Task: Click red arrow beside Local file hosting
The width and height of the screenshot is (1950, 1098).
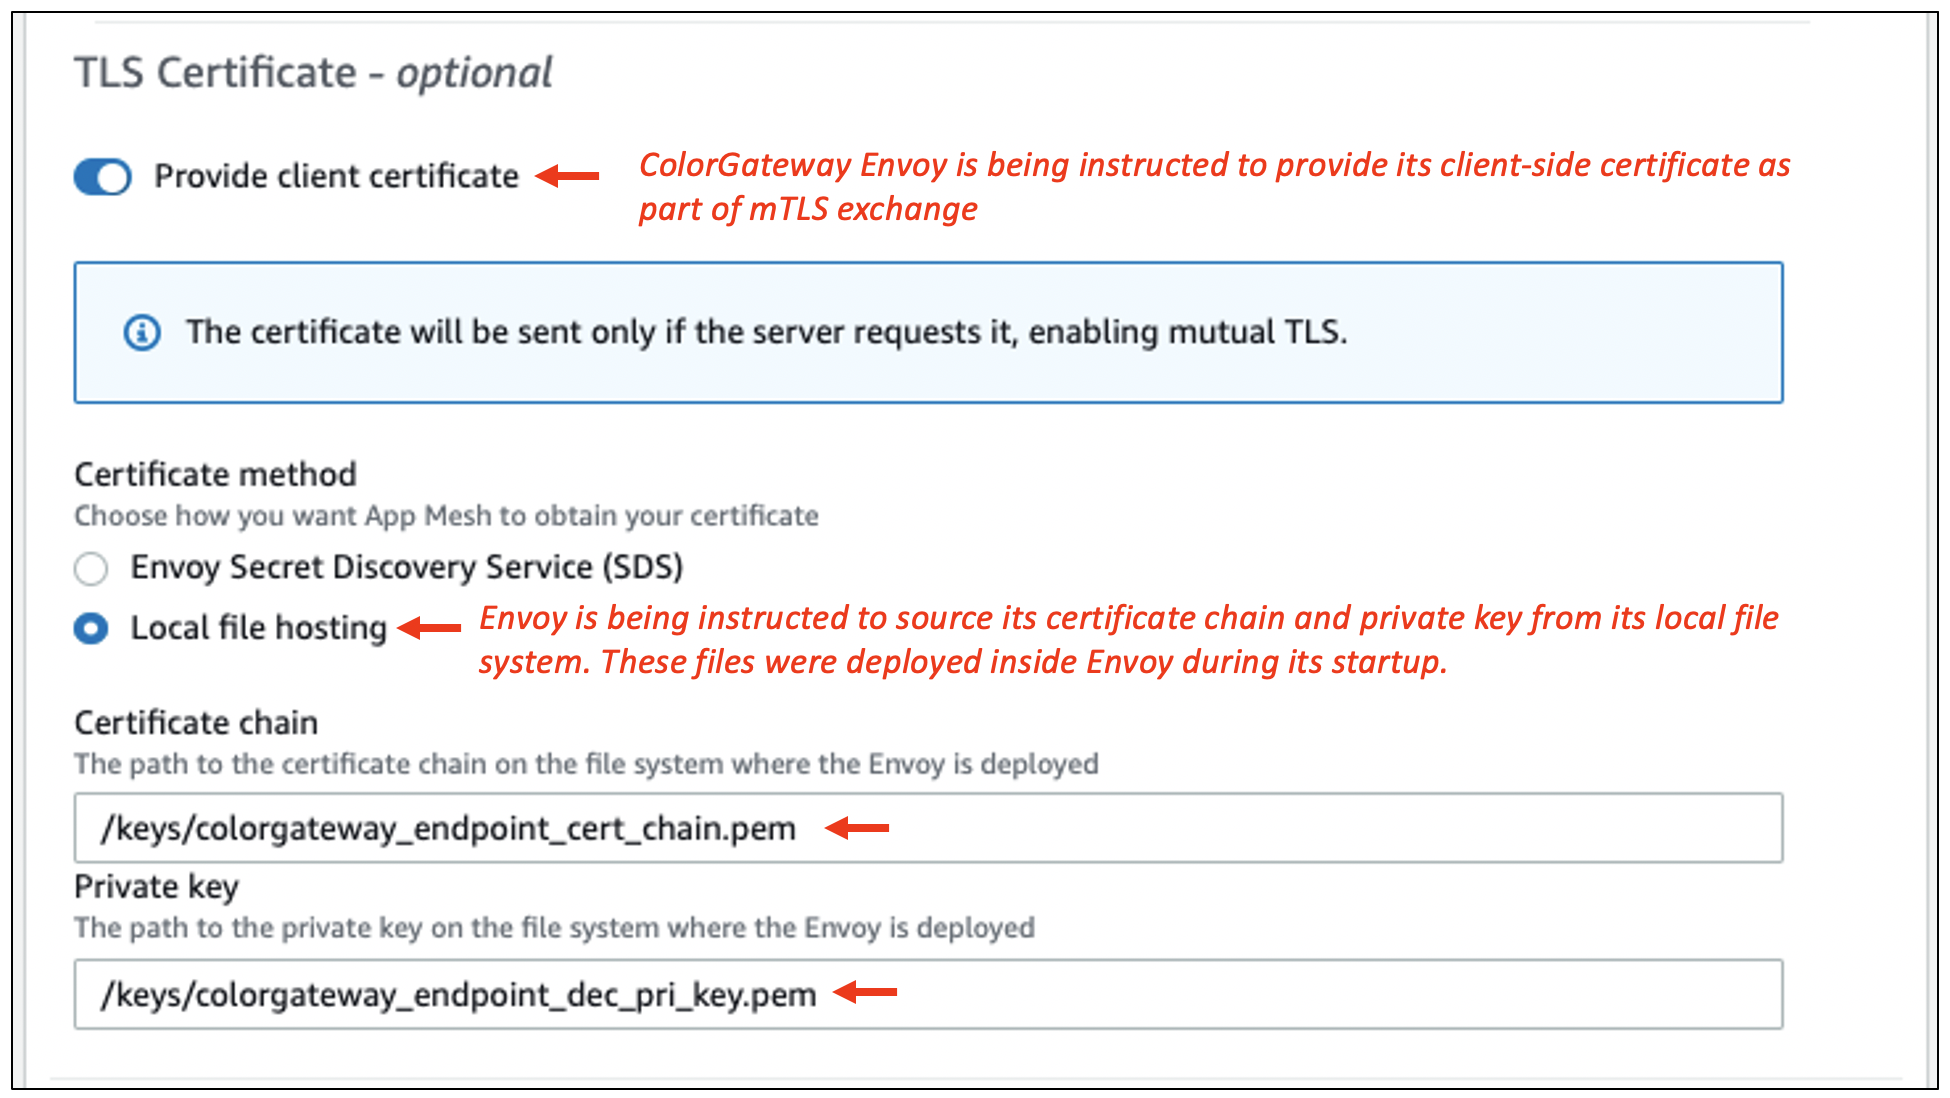Action: [x=430, y=628]
